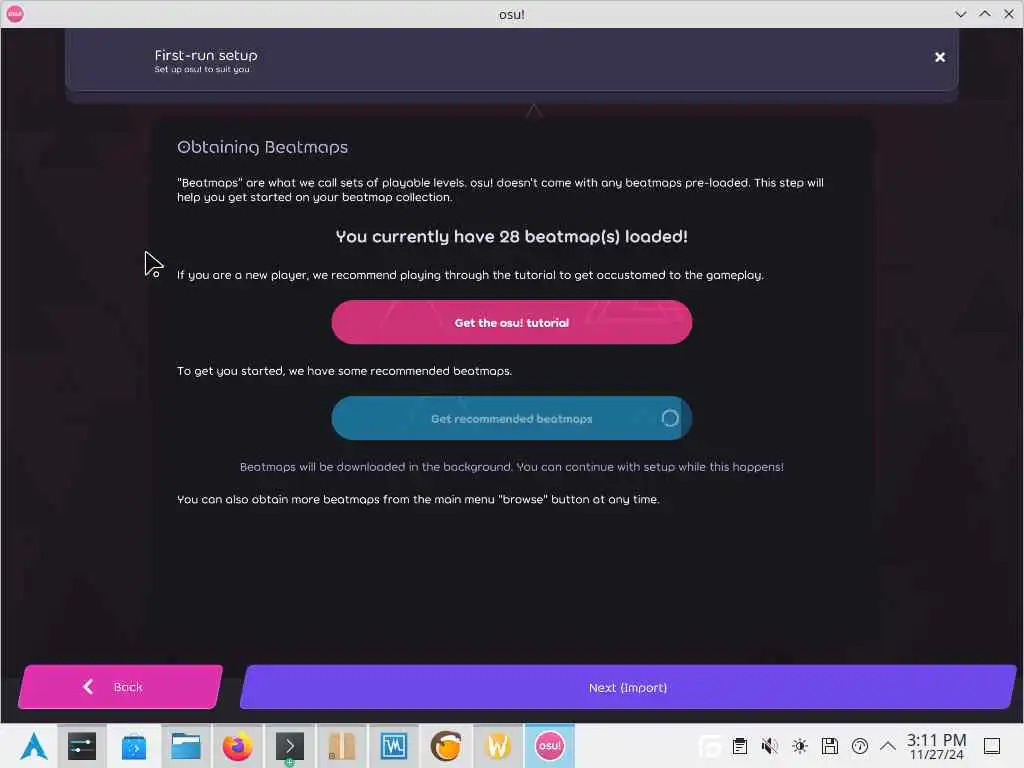Screen dimensions: 1024x768
Task: Click Get recommended beatmaps button
Action: pyautogui.click(x=511, y=419)
